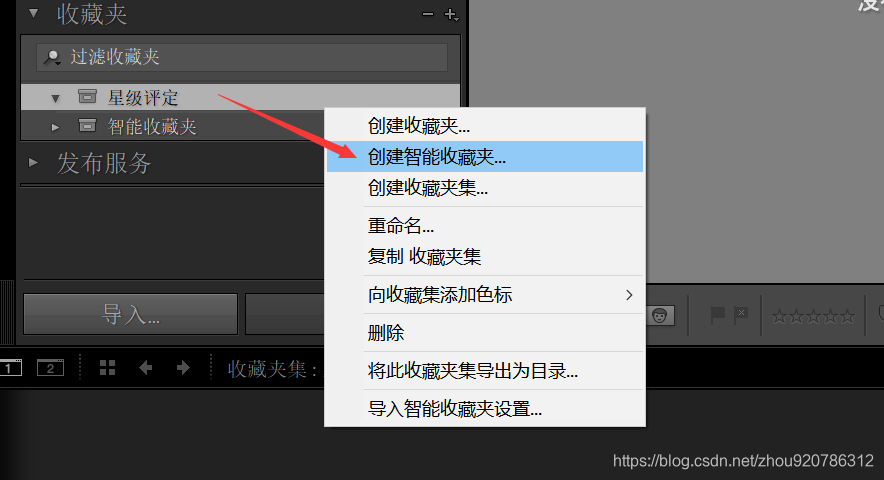Collapse the 收藏夹 panel triangle
The height and width of the screenshot is (480, 884).
(34, 14)
